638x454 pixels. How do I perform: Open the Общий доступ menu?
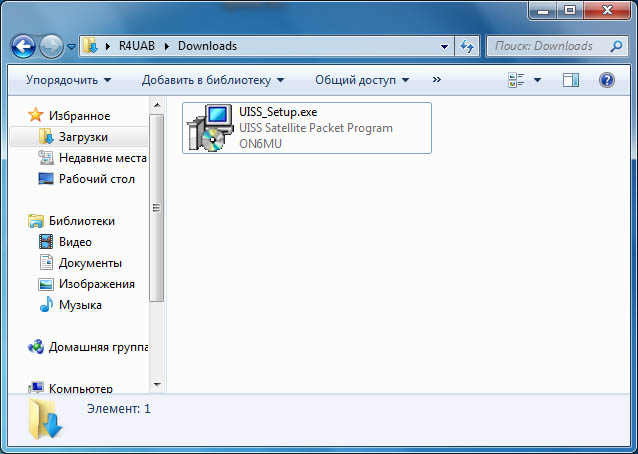pos(362,80)
